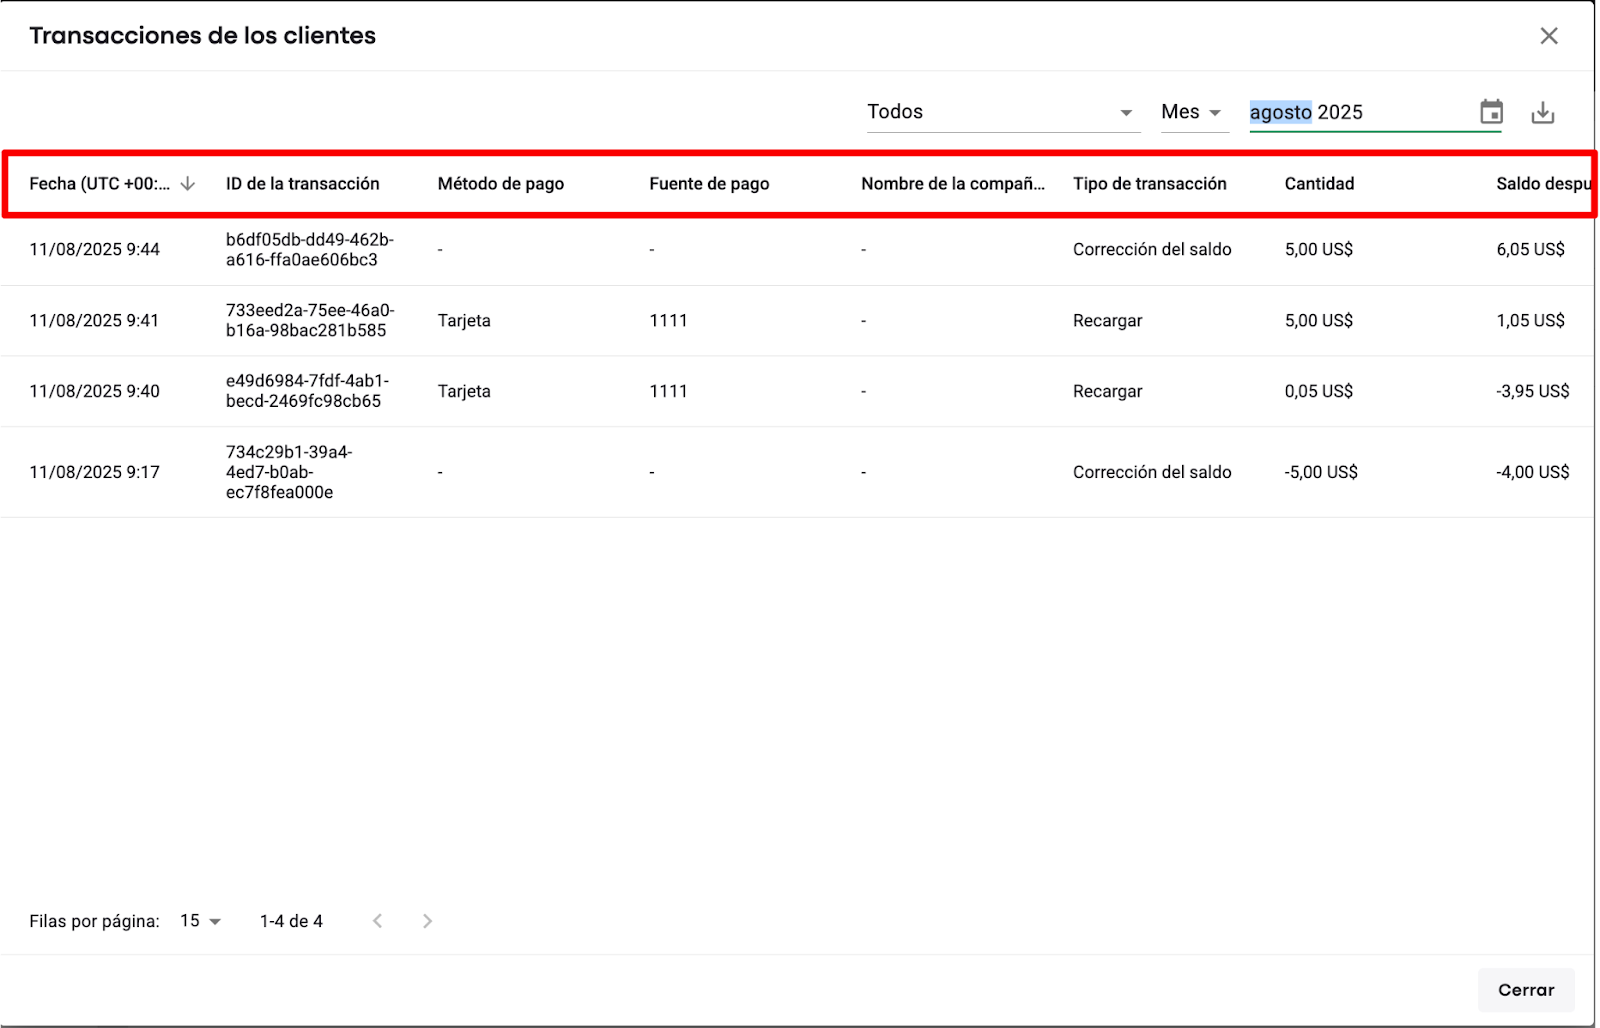Open the Todos filter dropdown
1600x1028 pixels.
click(x=1001, y=112)
